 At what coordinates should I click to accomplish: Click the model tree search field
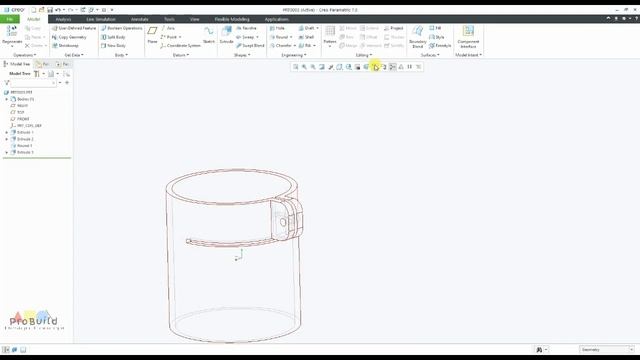click(32, 83)
